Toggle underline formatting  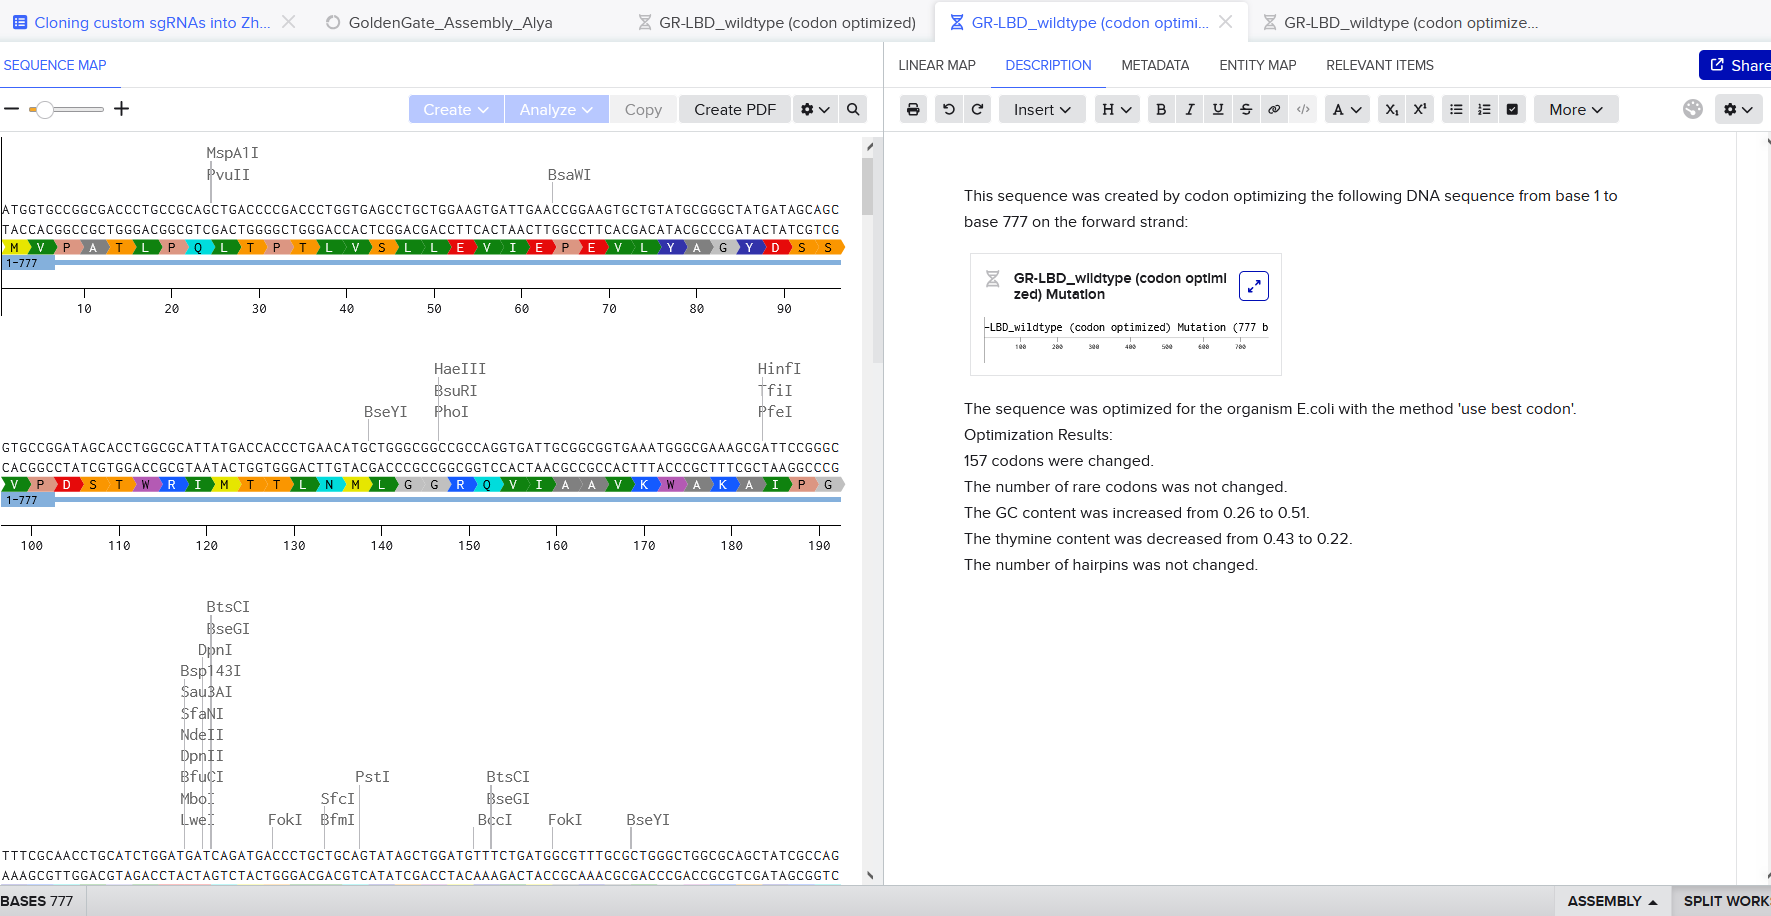(x=1218, y=110)
